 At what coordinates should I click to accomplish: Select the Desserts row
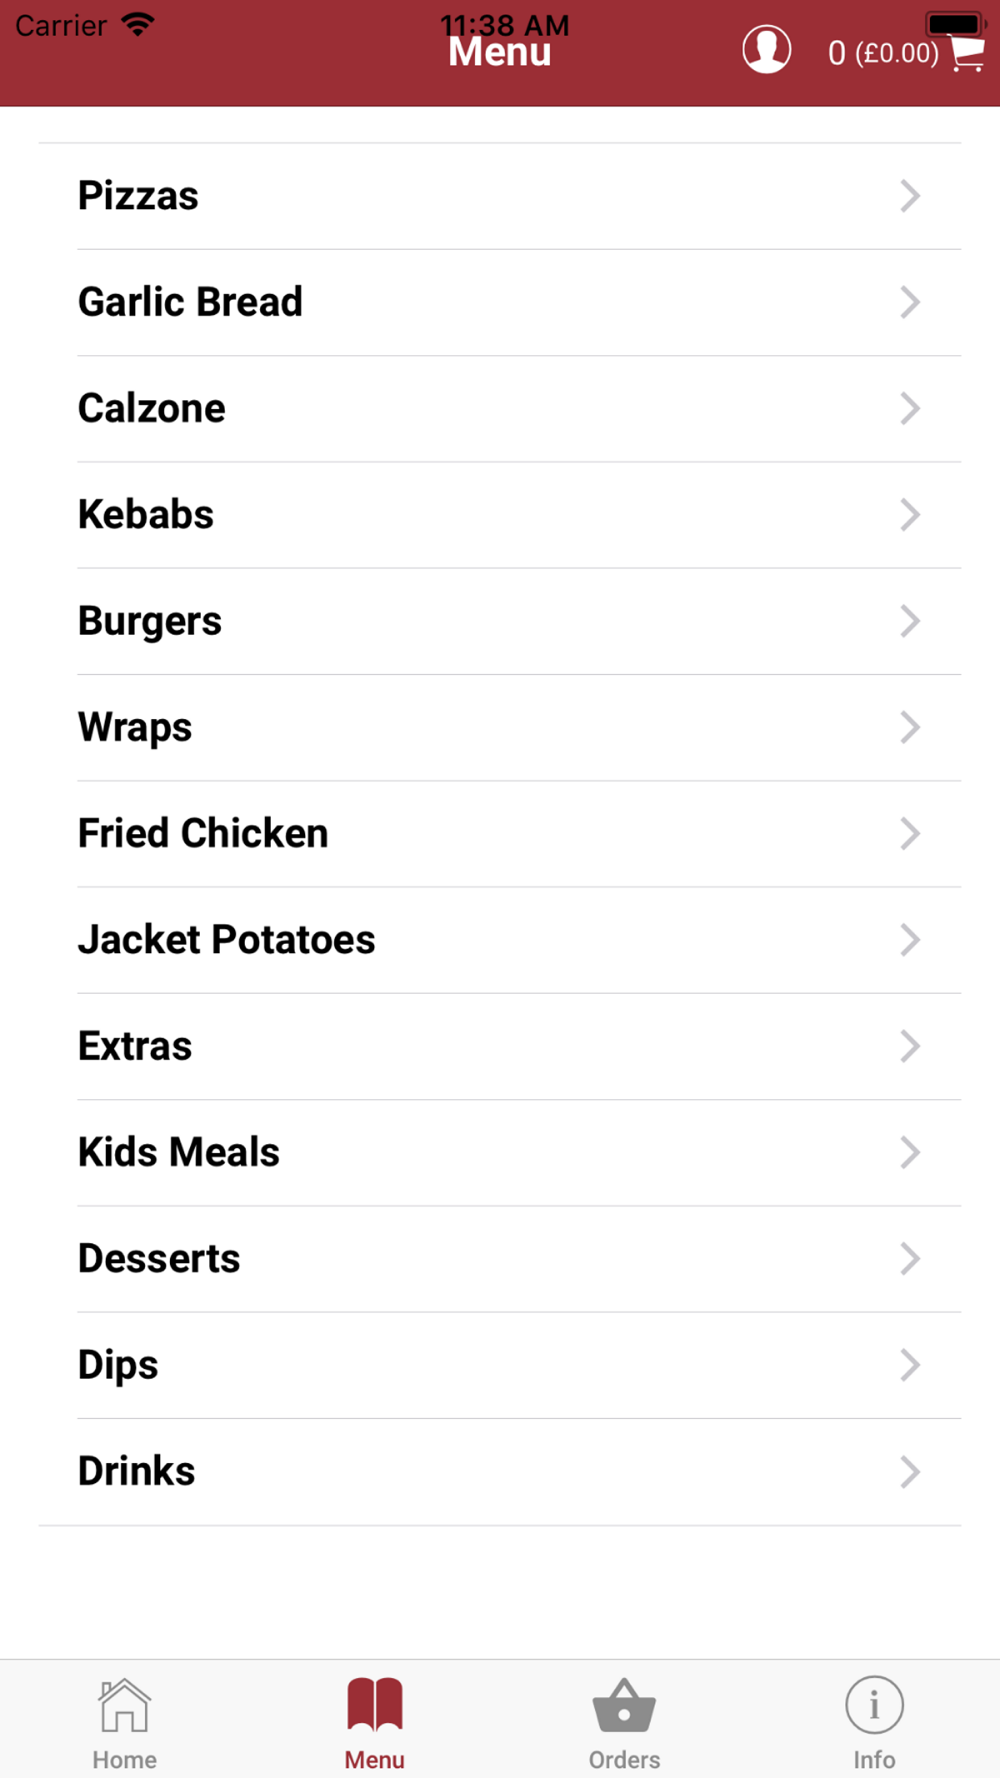click(500, 1259)
